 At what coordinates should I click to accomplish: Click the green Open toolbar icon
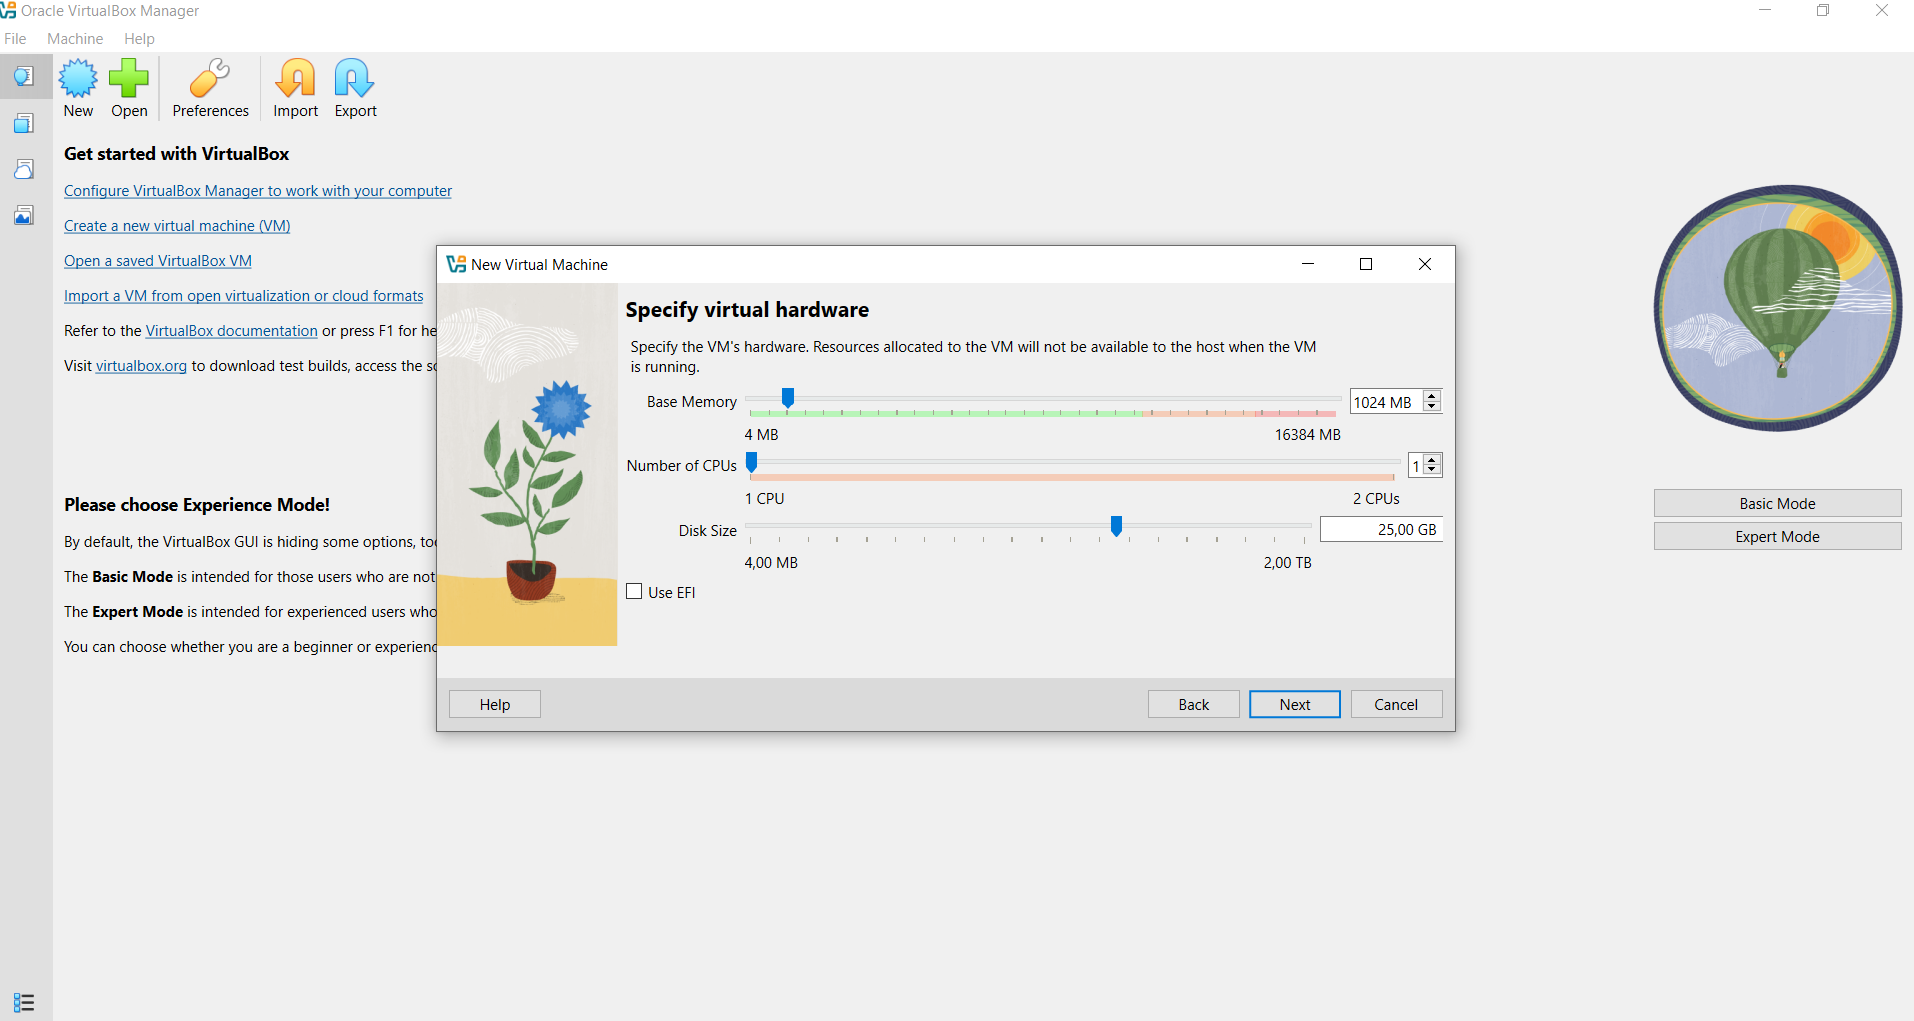pyautogui.click(x=129, y=89)
